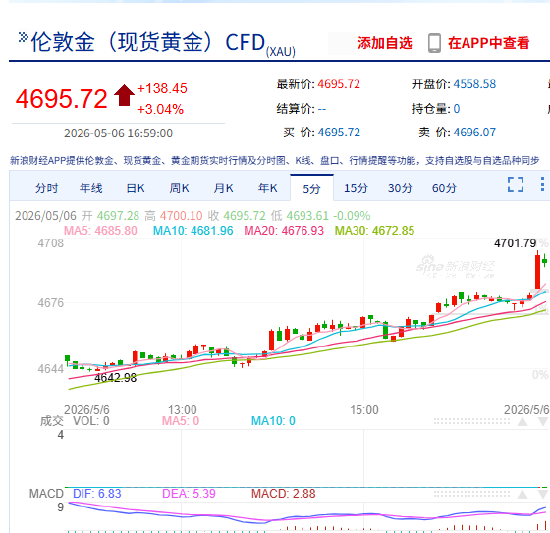Open the 月K chart tab
The image size is (550, 533).
tap(223, 188)
